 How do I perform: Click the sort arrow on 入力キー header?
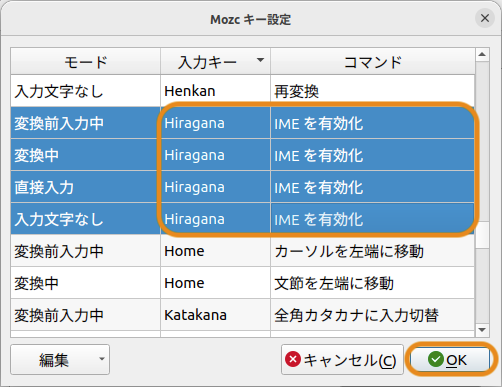pyautogui.click(x=260, y=60)
